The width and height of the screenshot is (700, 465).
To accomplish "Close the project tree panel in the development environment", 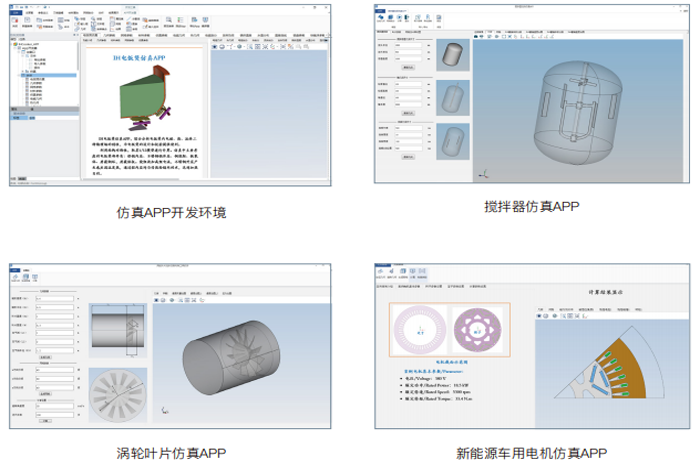I will 77,35.
